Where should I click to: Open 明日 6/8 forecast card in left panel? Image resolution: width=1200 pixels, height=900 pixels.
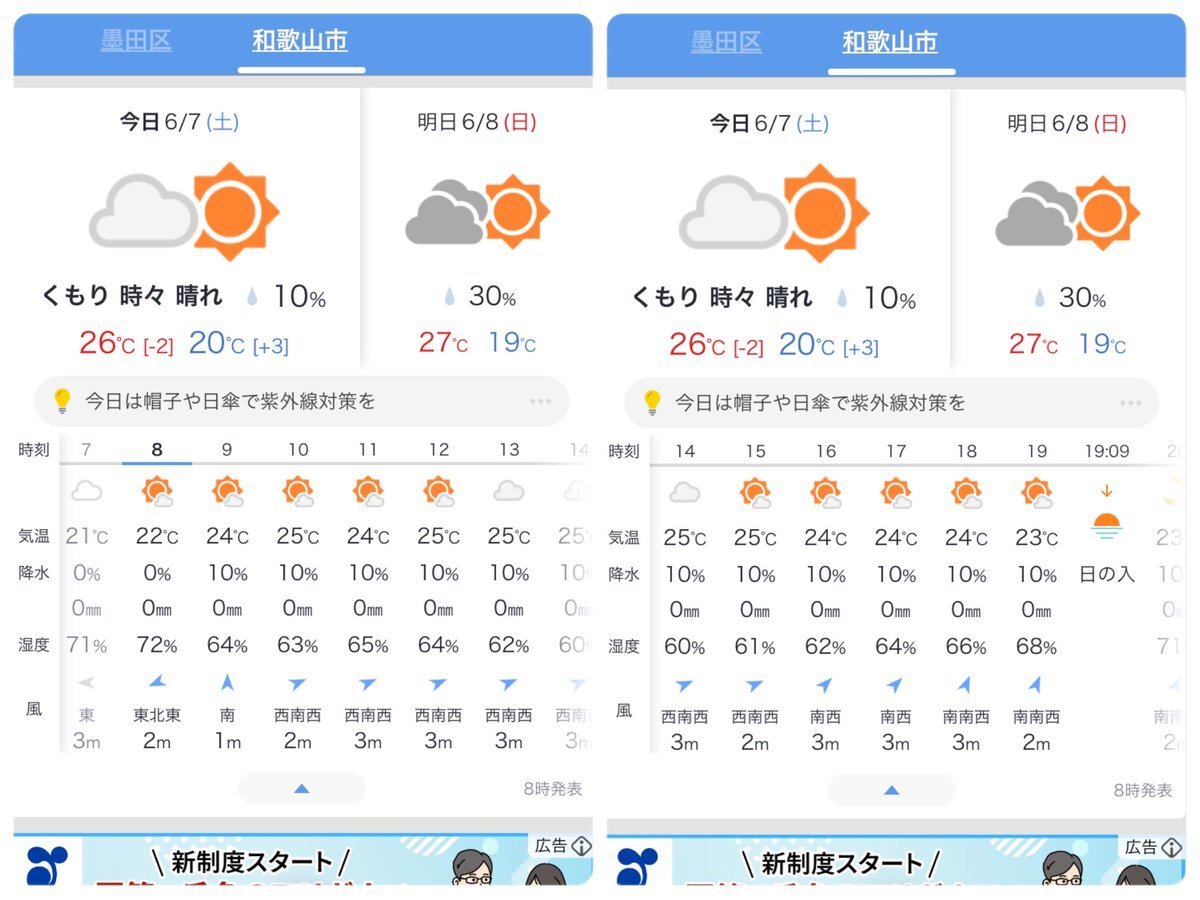[477, 230]
